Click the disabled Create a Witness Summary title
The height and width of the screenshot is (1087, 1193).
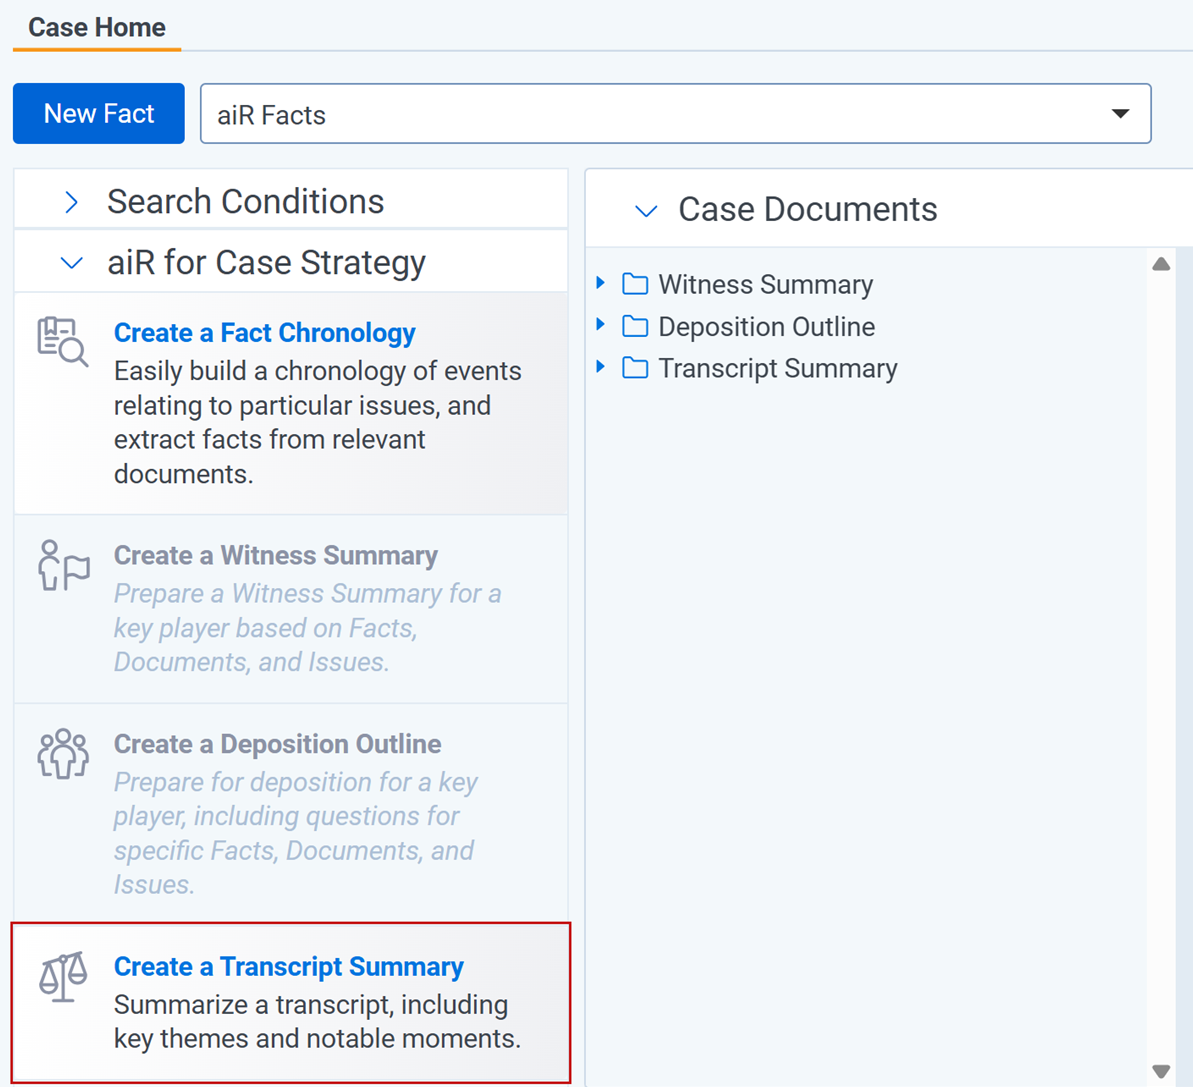point(275,555)
